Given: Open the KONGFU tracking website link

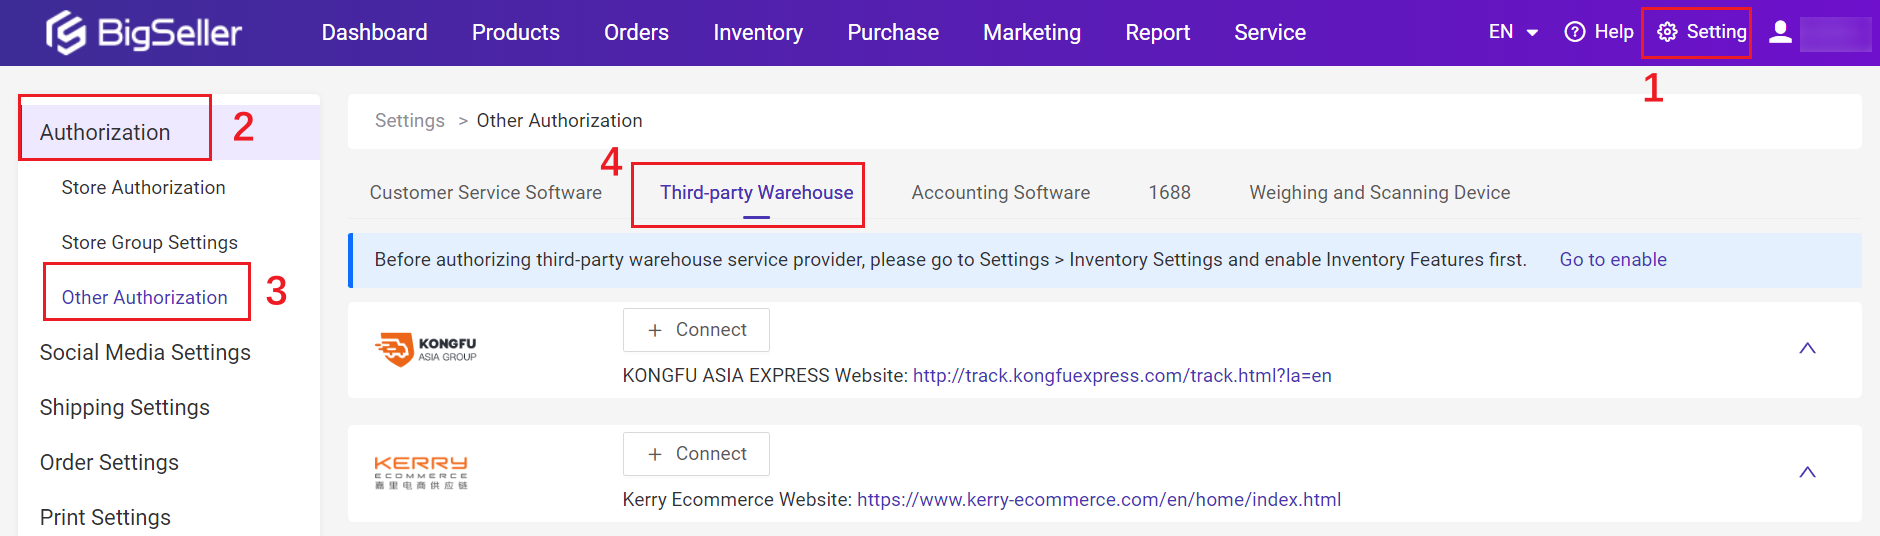Looking at the screenshot, I should tap(1121, 376).
